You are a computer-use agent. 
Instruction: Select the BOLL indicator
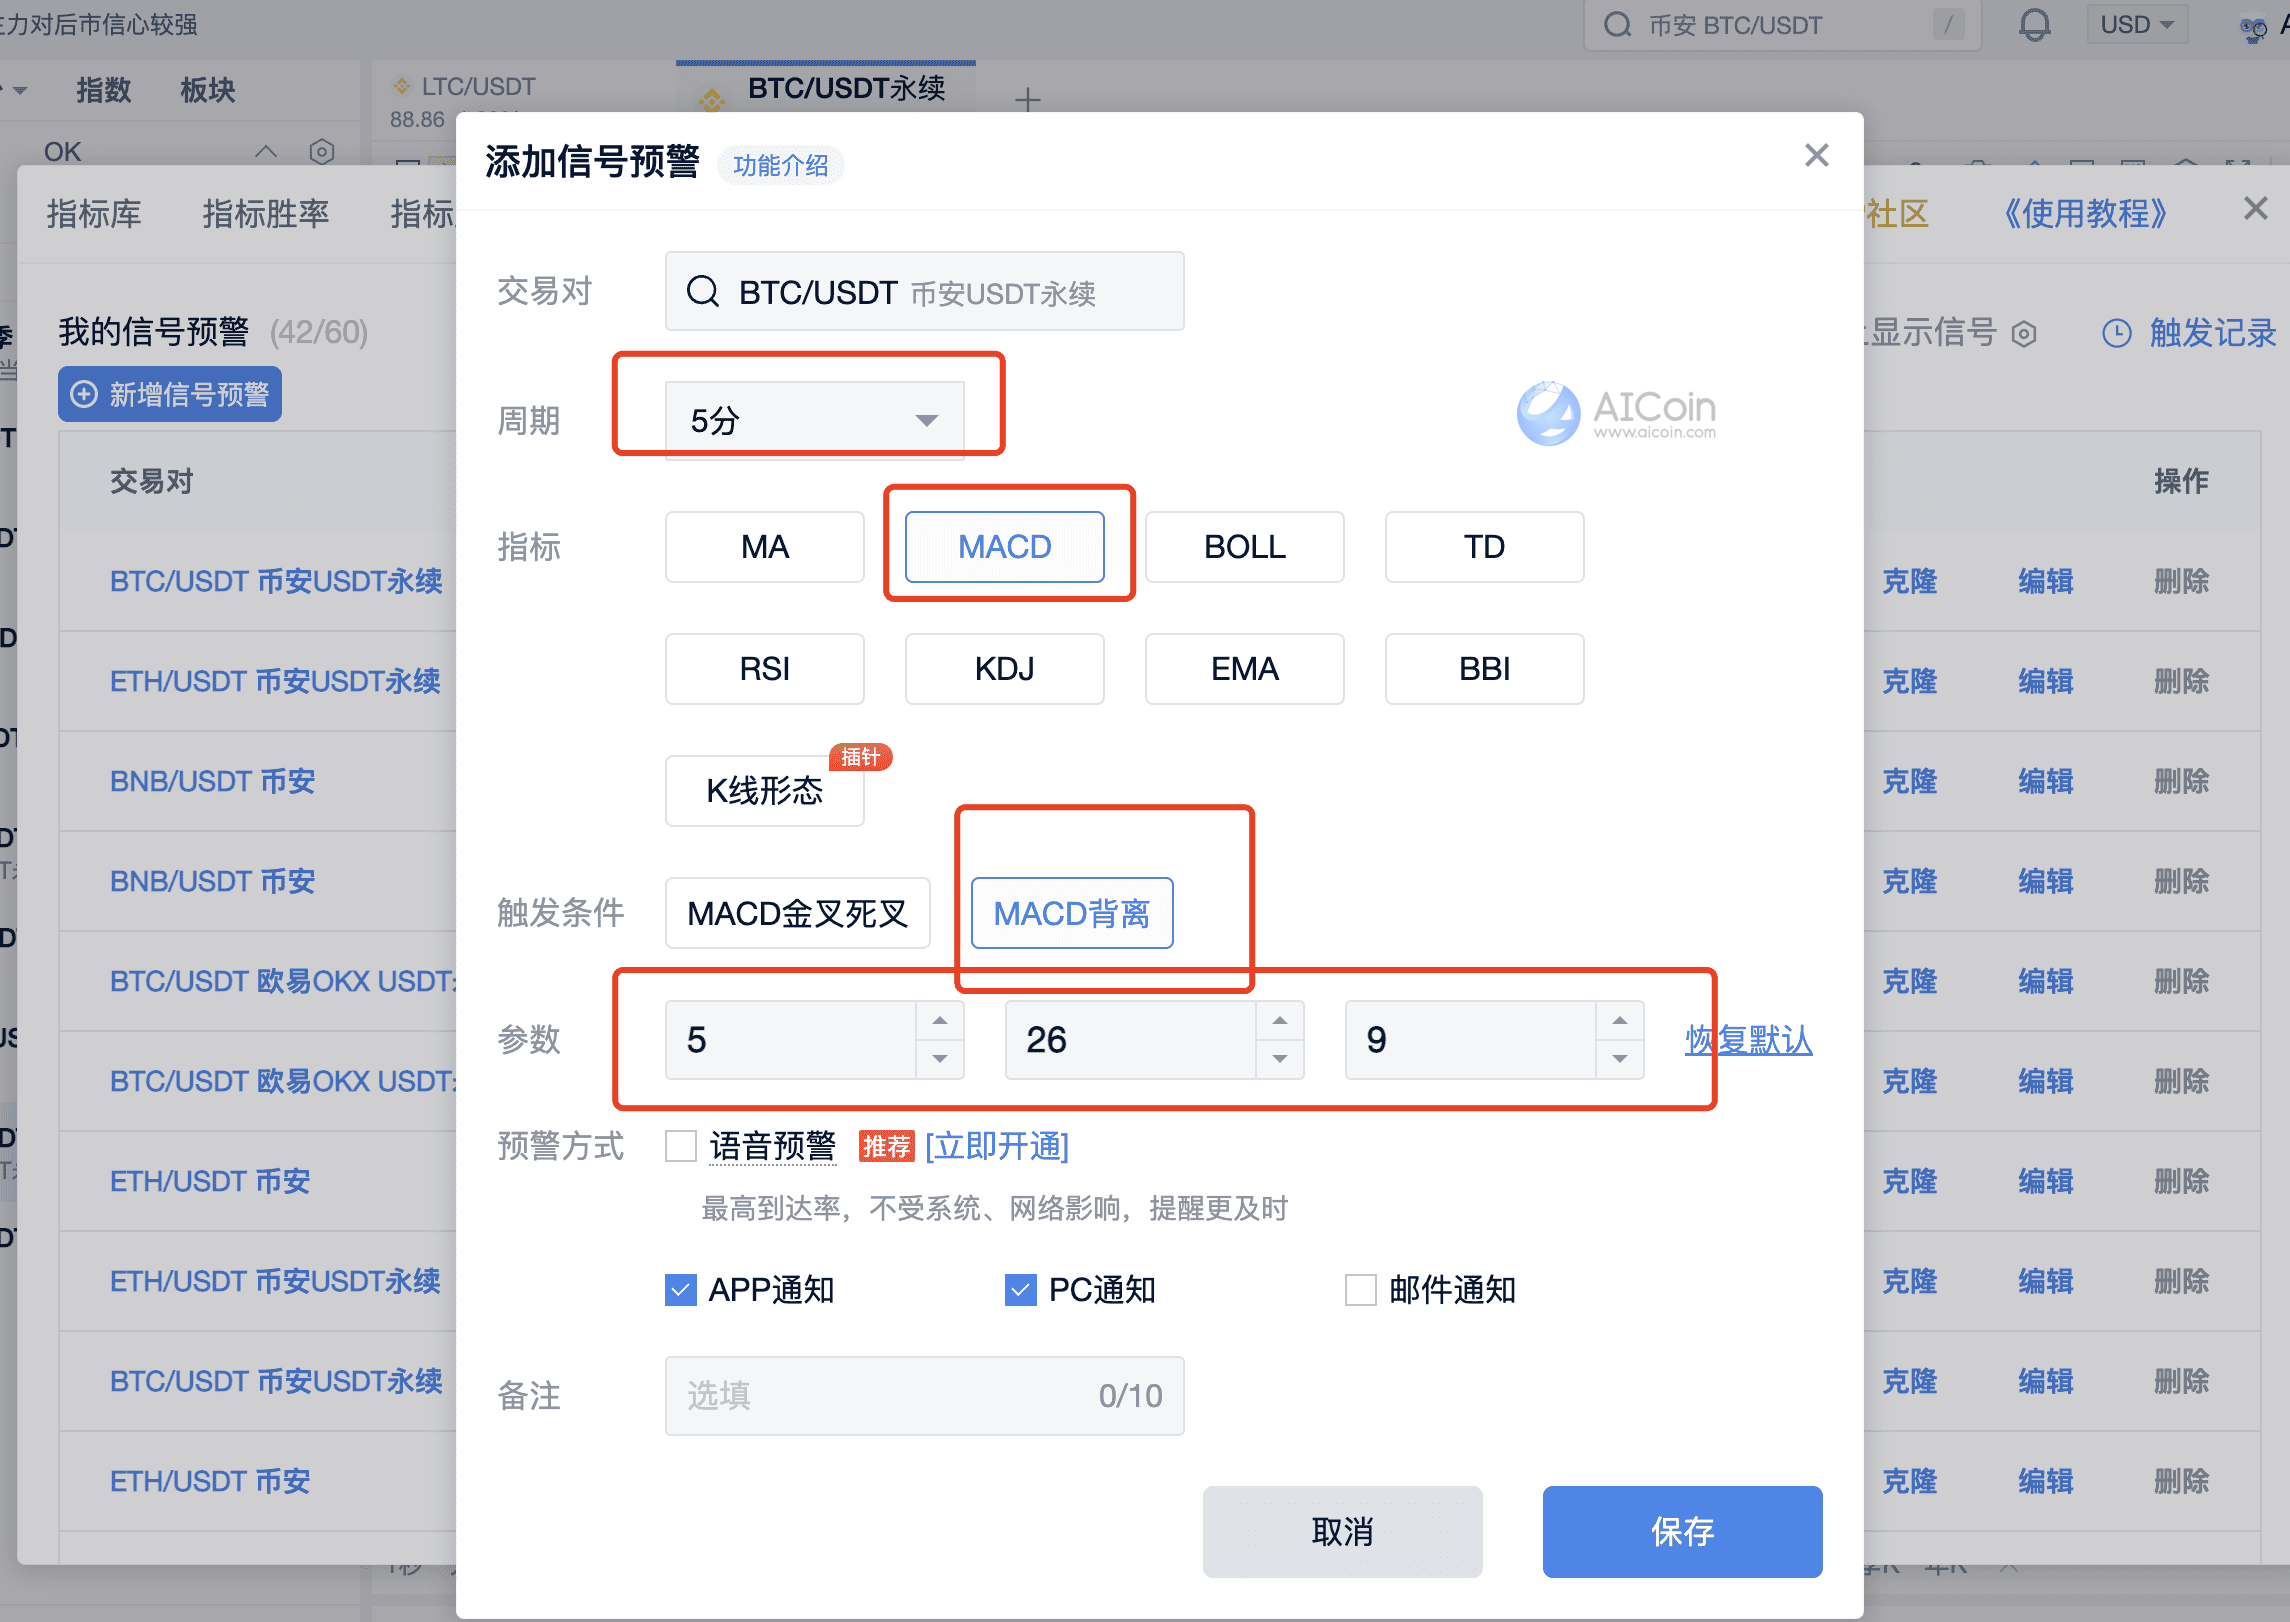pos(1244,547)
